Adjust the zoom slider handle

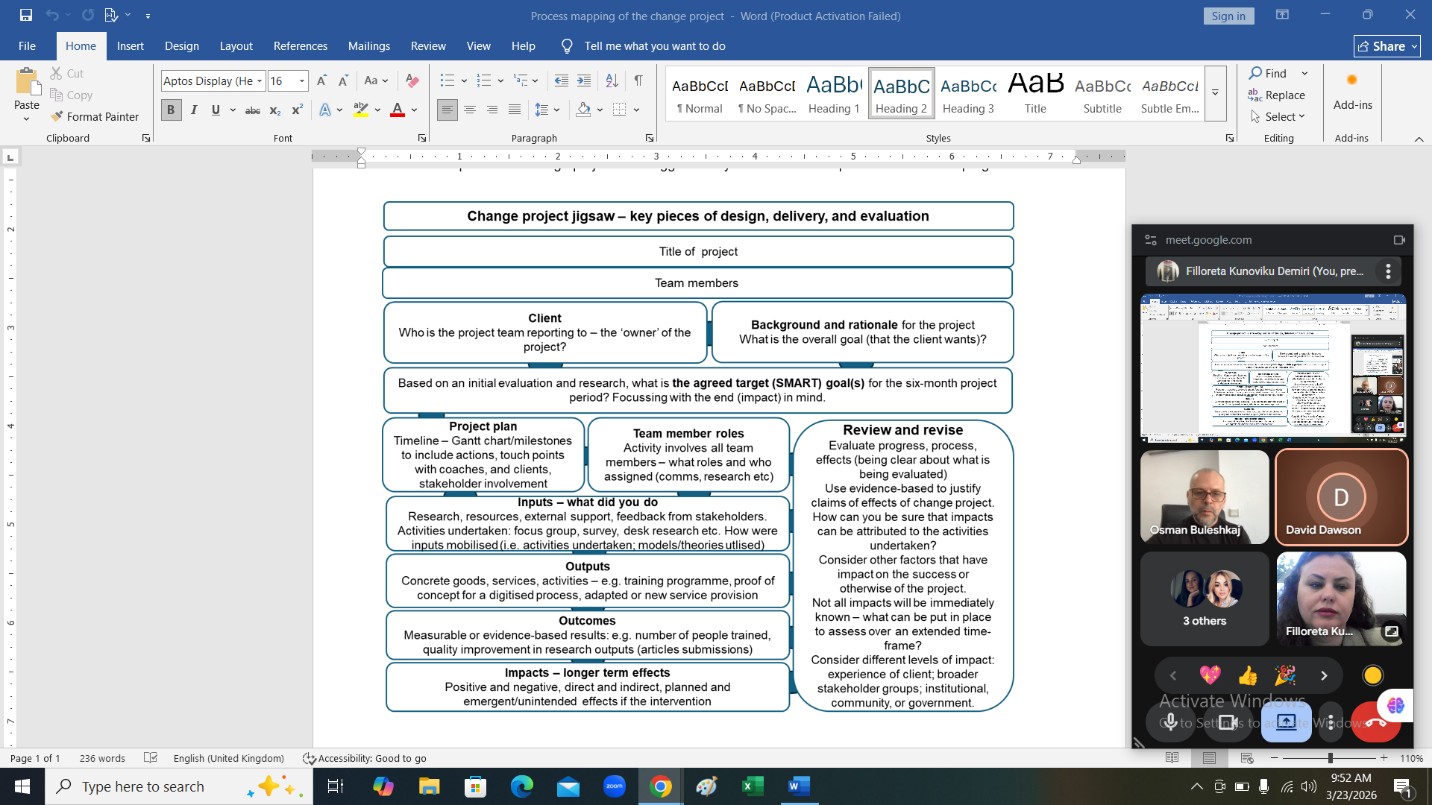point(1330,758)
